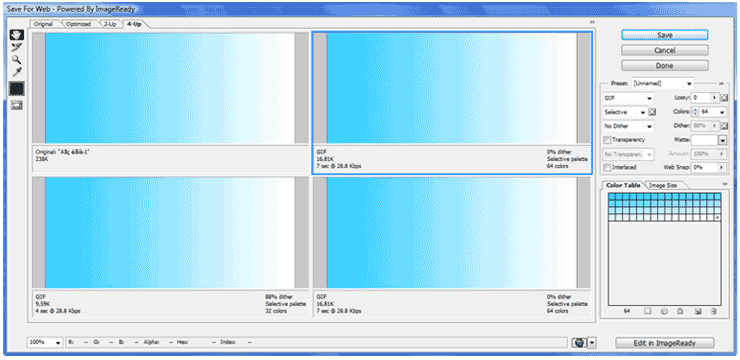Image resolution: width=740 pixels, height=360 pixels.
Task: Open the Web Snap slider arrow
Action: coord(722,167)
